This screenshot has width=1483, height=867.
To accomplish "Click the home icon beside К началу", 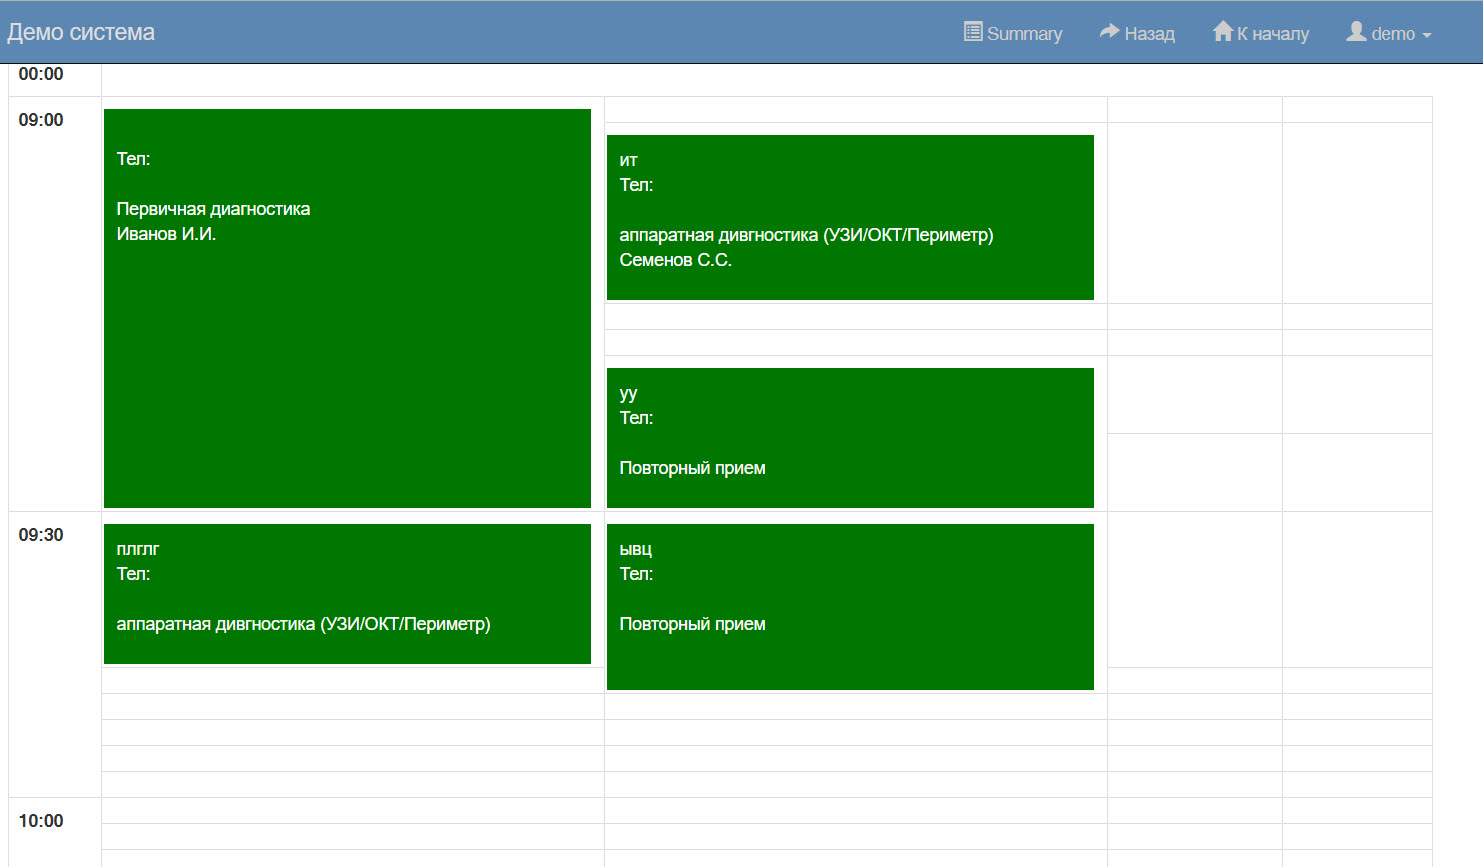I will (x=1222, y=32).
